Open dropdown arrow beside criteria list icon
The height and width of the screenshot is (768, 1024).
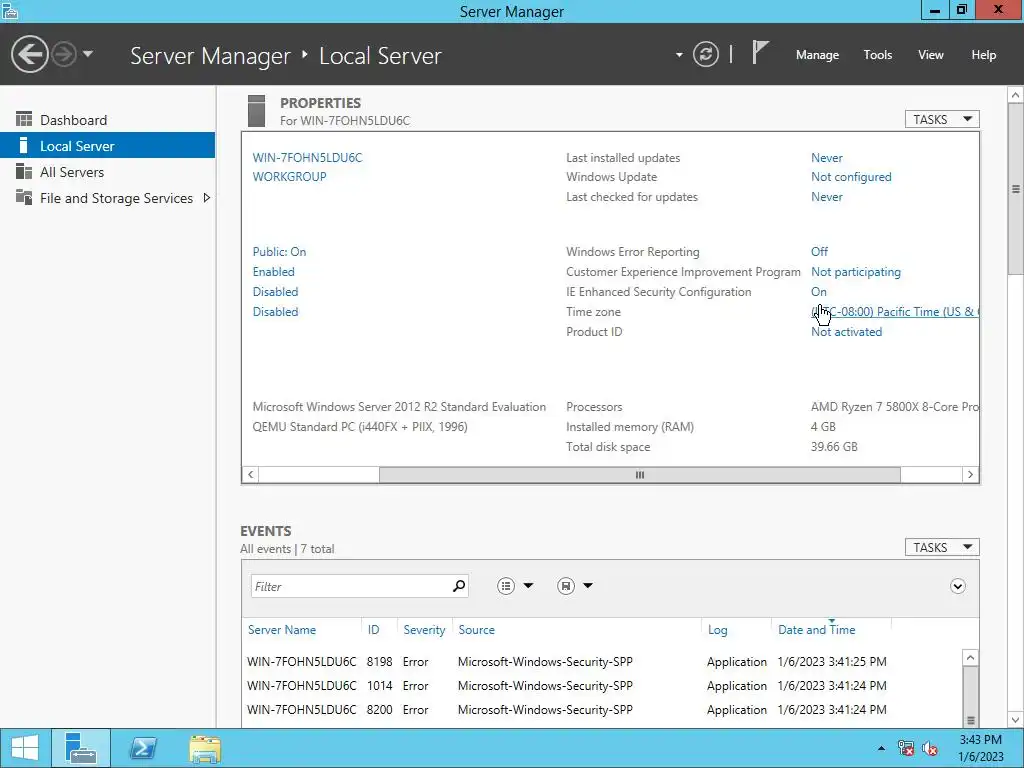pyautogui.click(x=528, y=586)
